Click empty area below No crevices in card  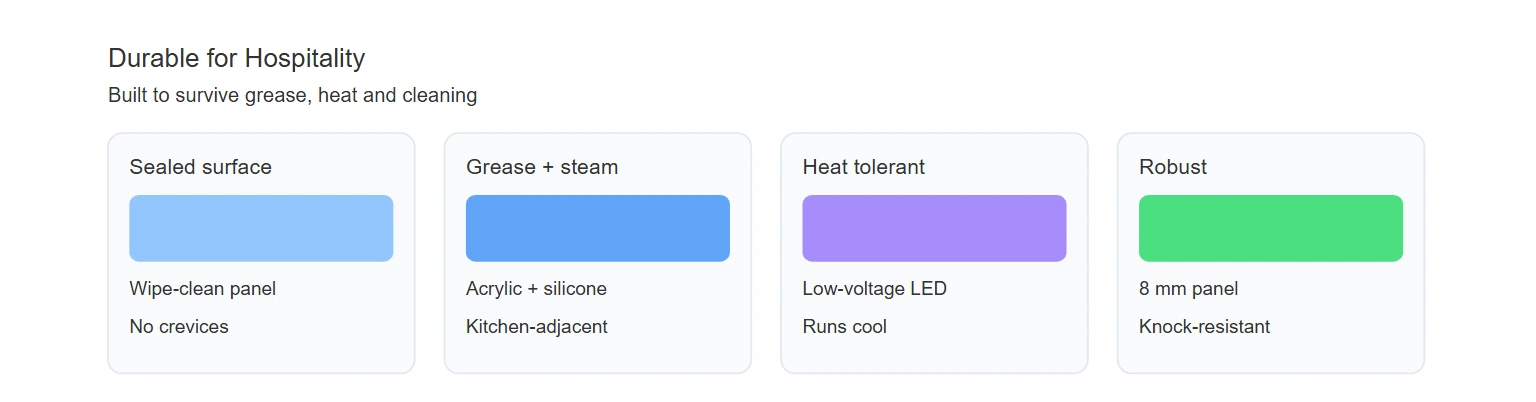click(261, 356)
